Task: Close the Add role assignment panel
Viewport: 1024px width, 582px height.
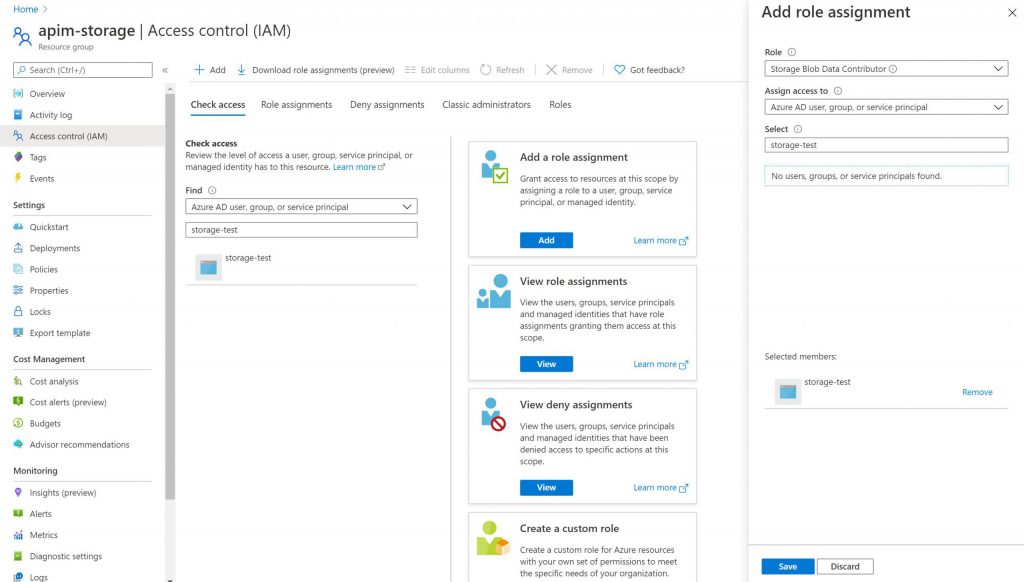Action: tap(1012, 12)
